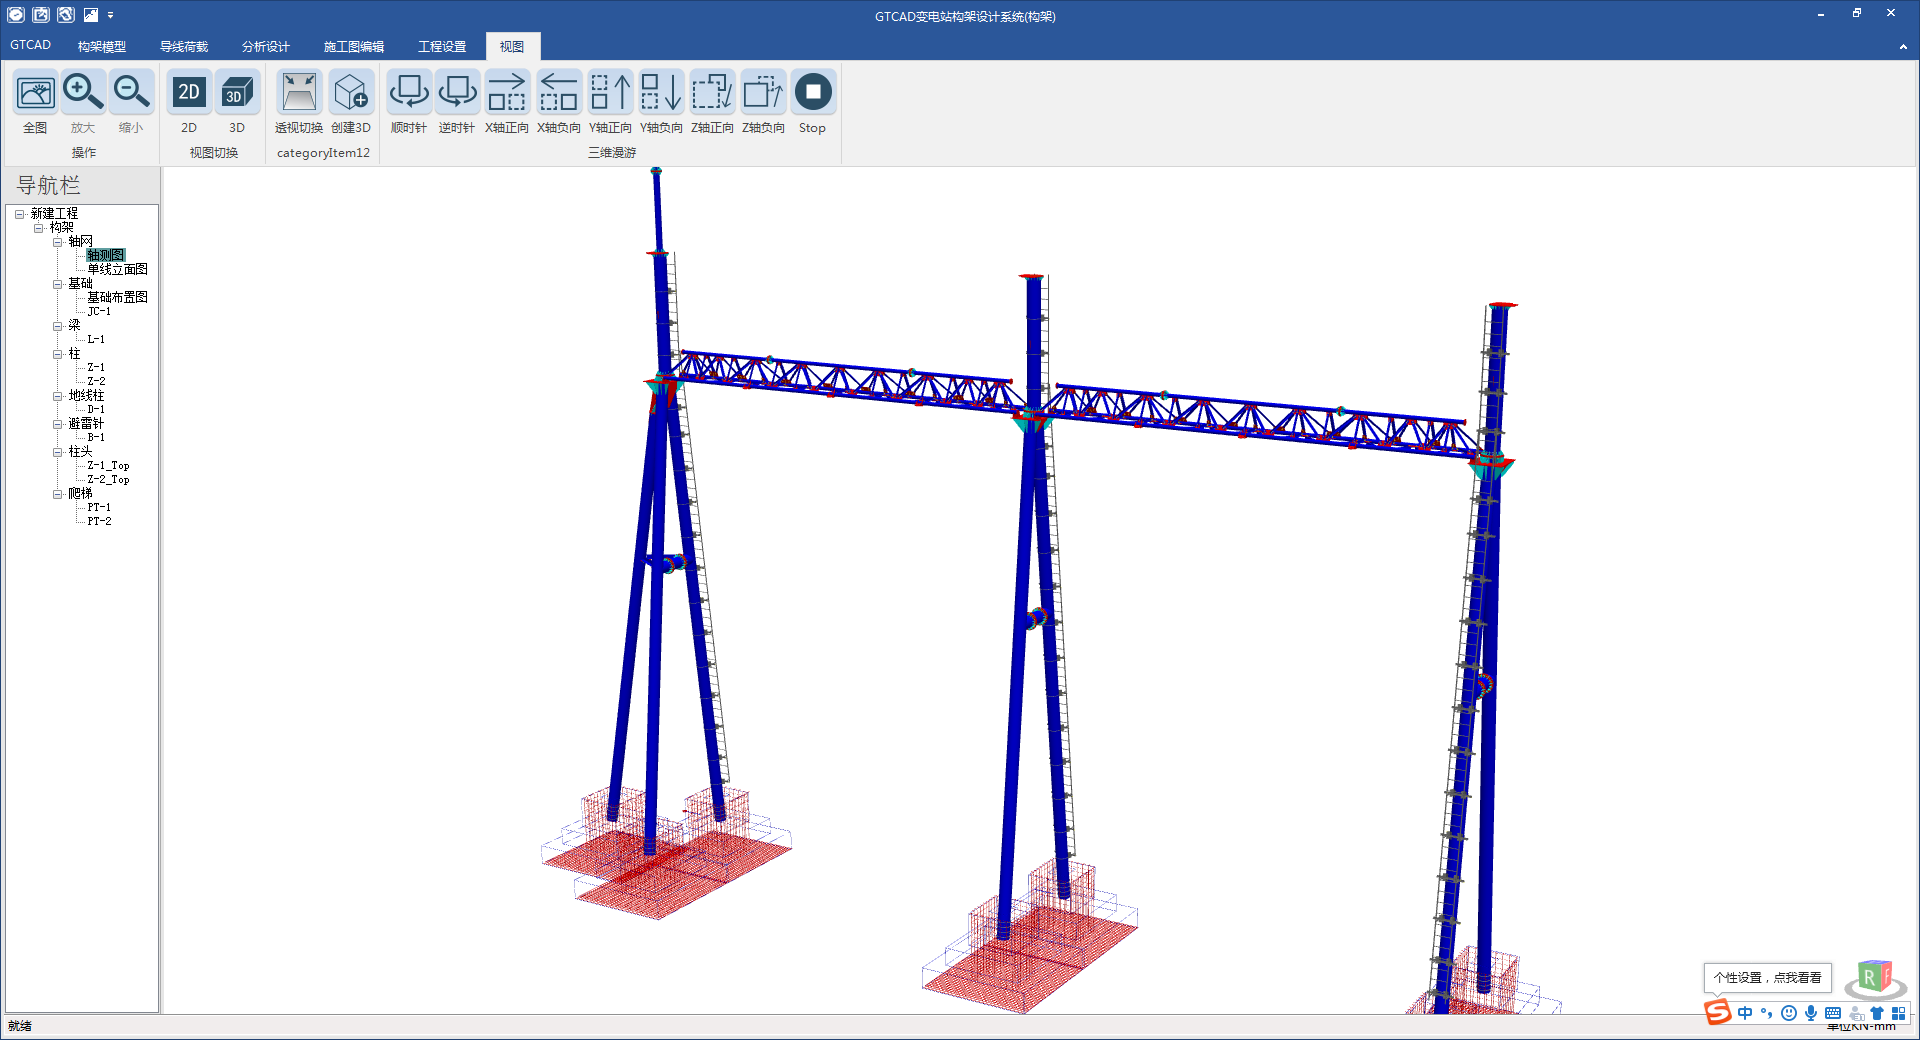Screen dimensions: 1920x1040
Task: Rotate the view 顺时针 clockwise
Action: click(x=408, y=93)
